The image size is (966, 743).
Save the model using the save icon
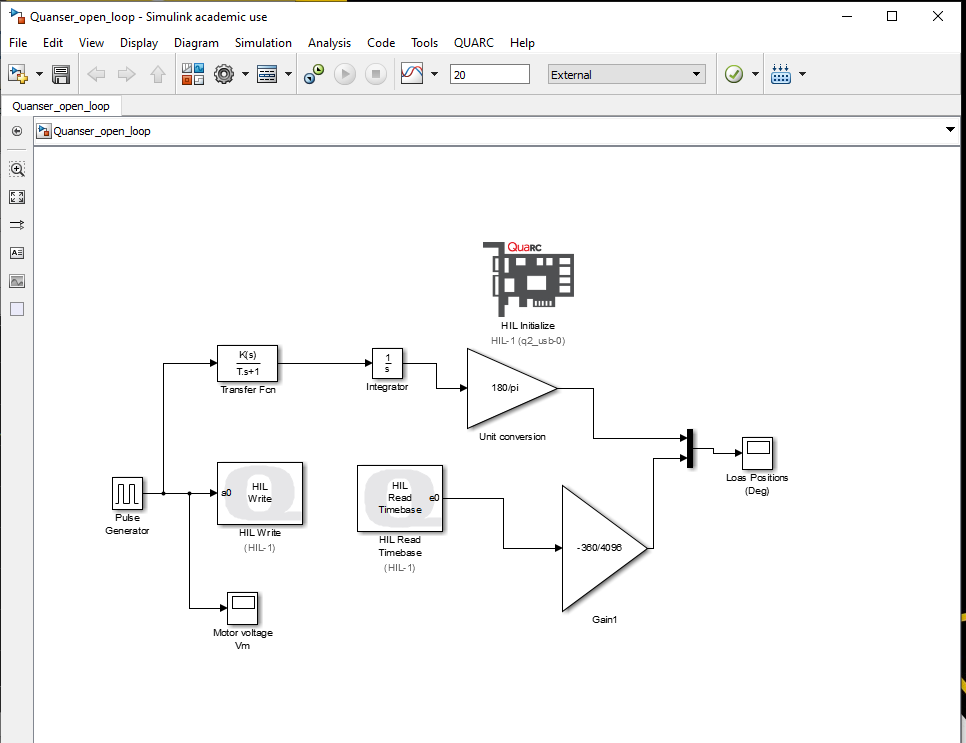point(60,73)
